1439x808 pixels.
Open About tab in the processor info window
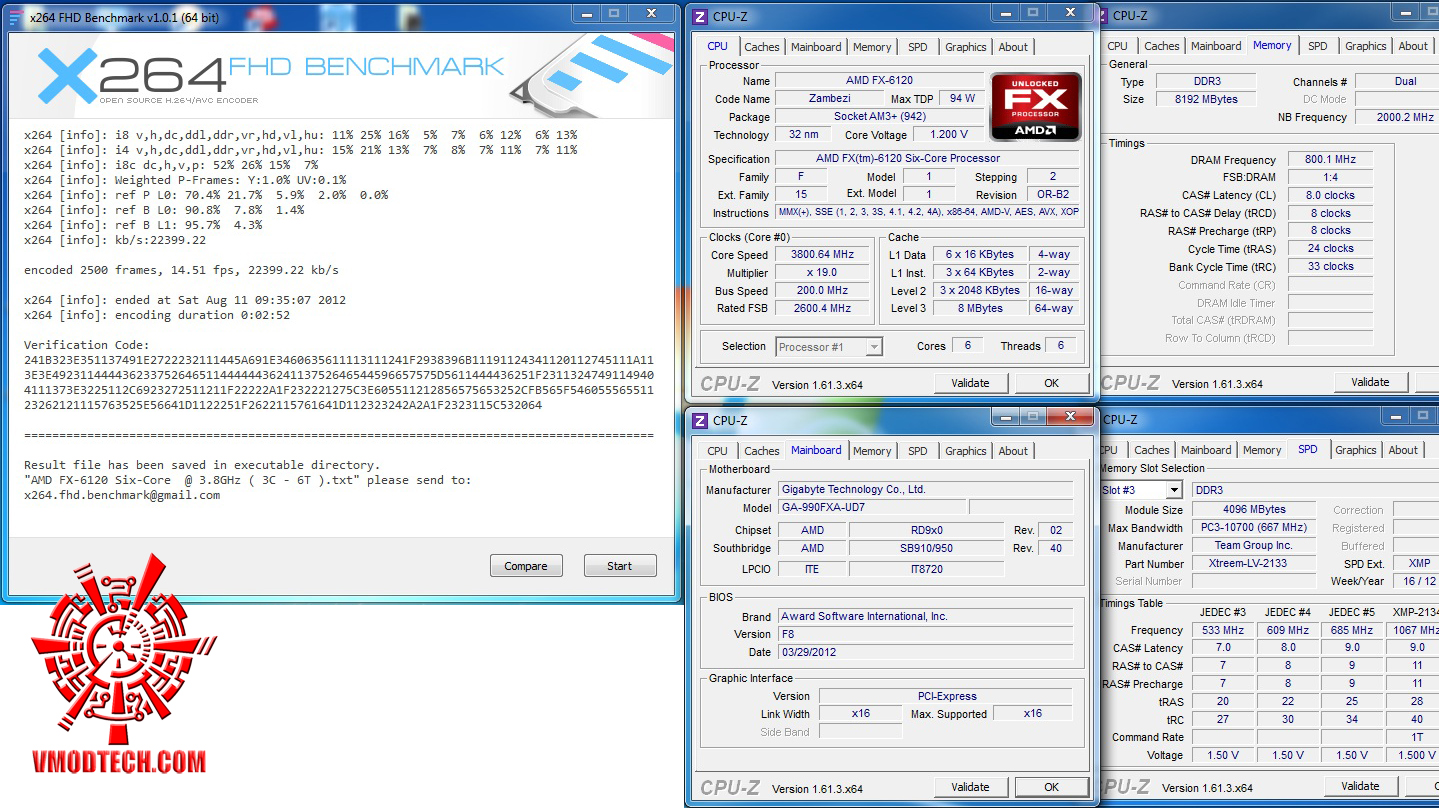click(1013, 47)
